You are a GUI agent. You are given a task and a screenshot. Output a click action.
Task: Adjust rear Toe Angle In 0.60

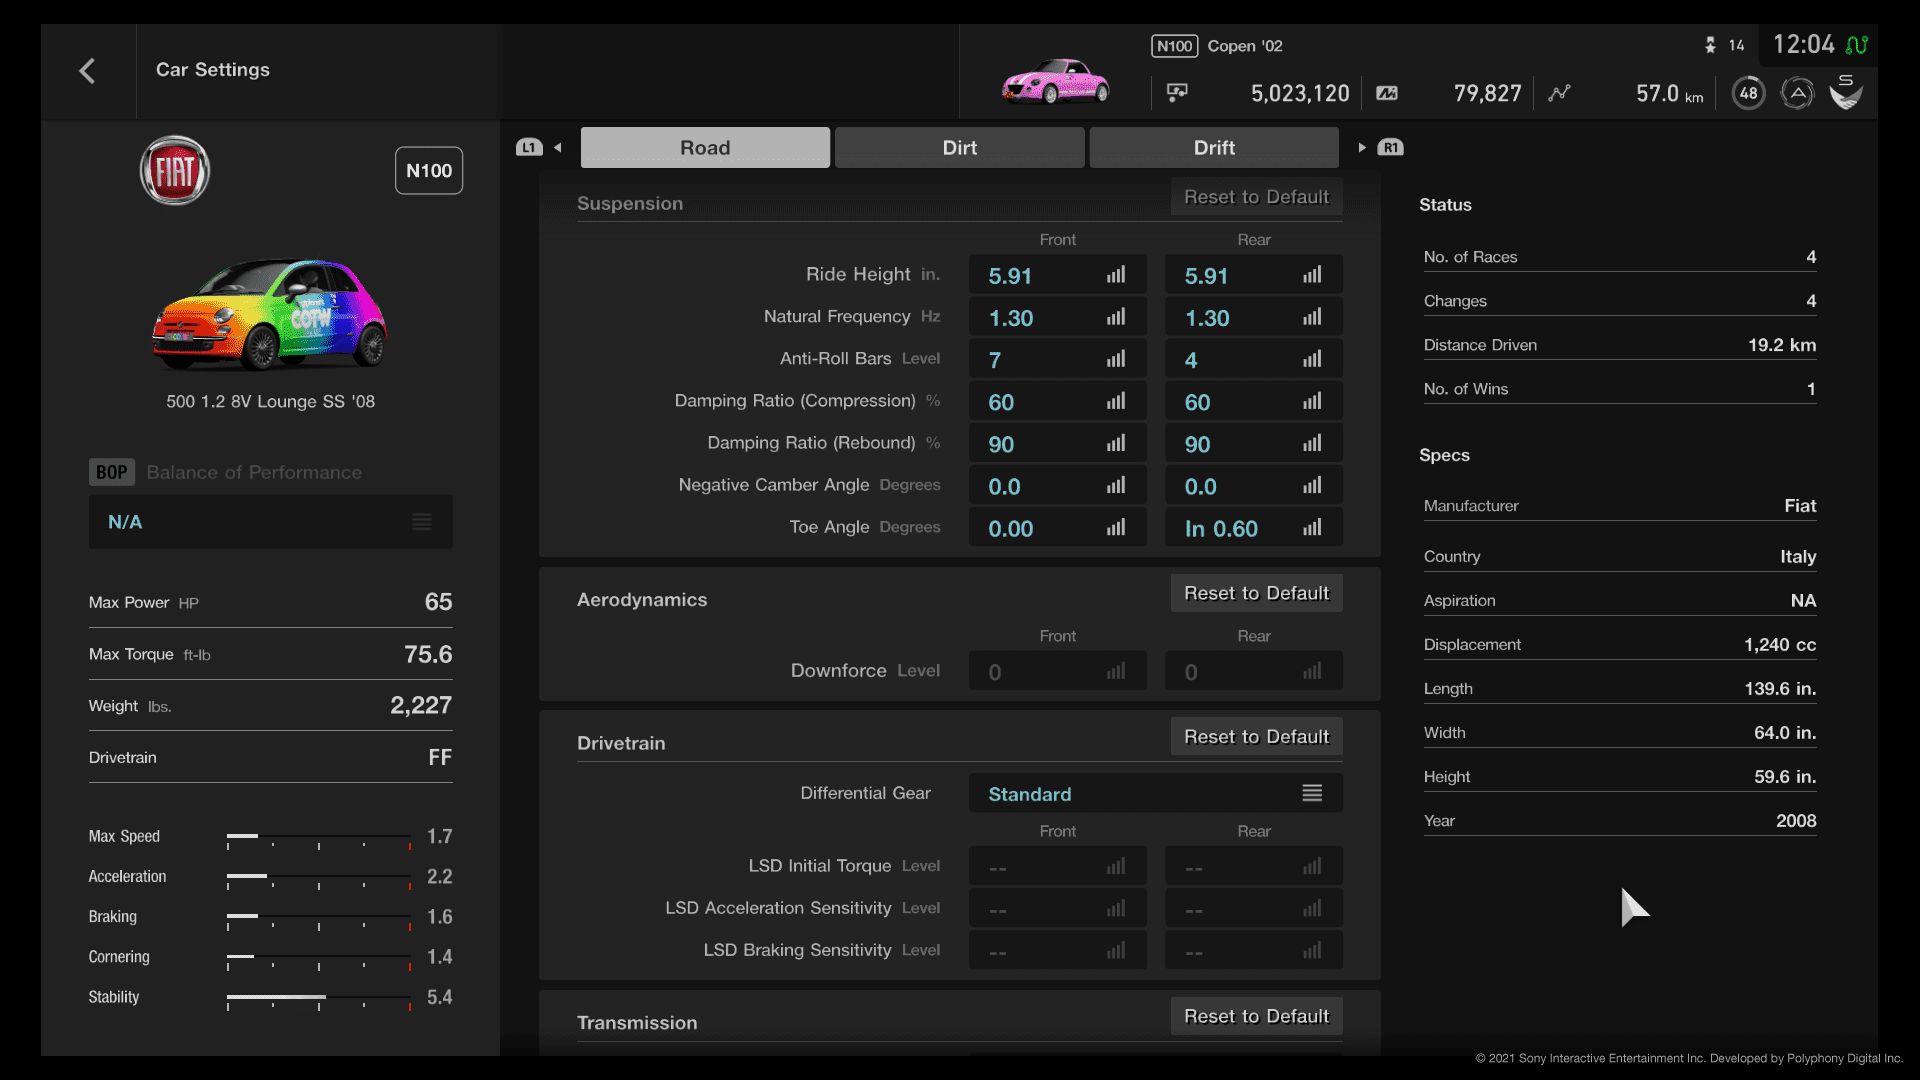point(1254,528)
